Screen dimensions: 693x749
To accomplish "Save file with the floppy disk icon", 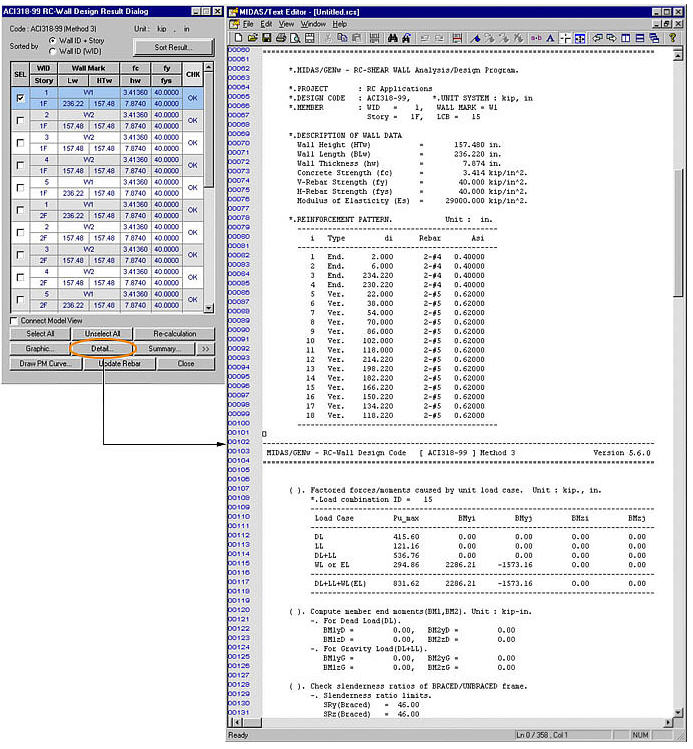I will [267, 38].
